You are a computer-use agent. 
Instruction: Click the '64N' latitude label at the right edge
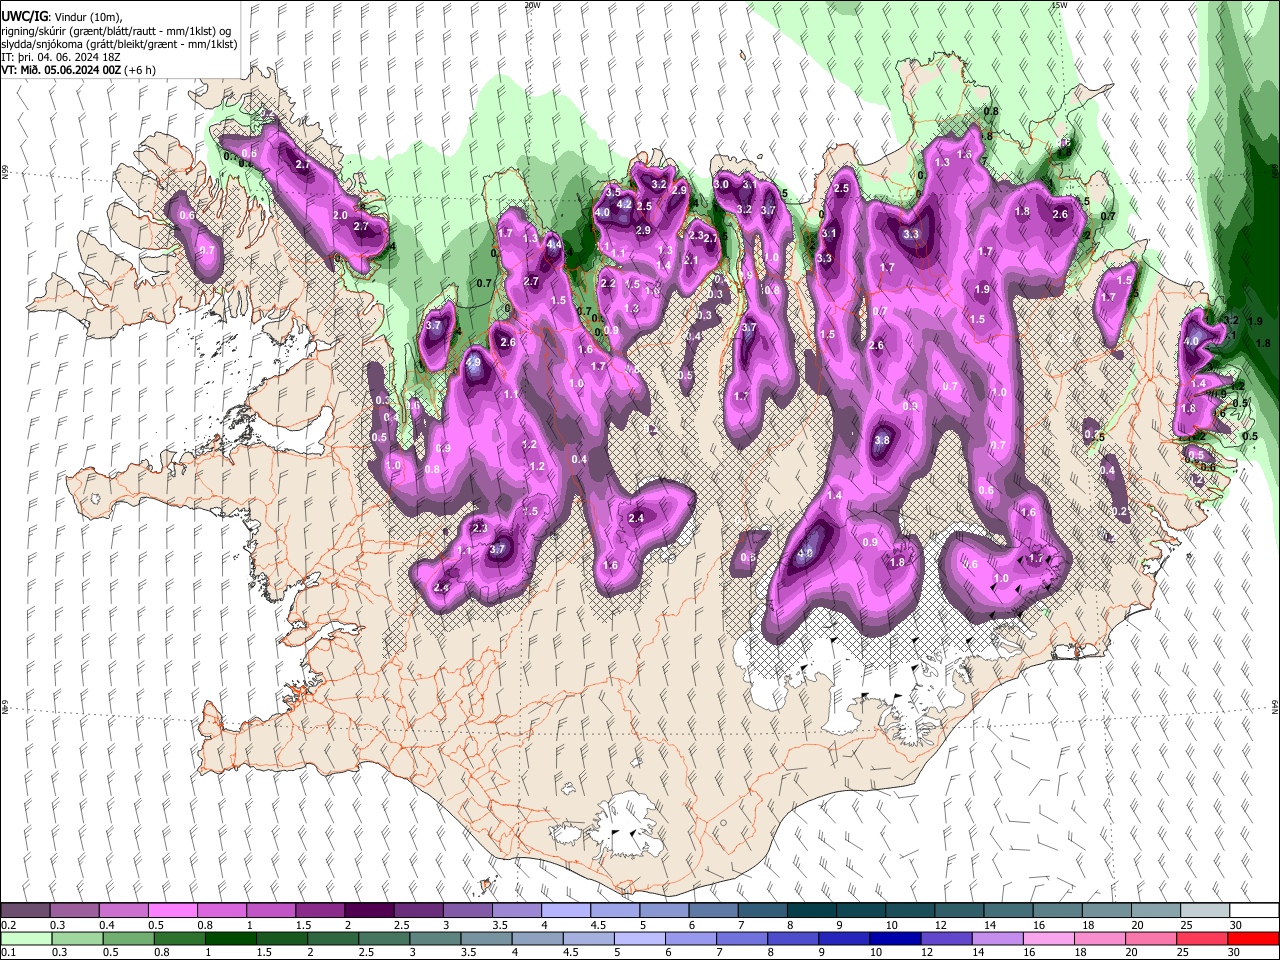coord(1275,706)
